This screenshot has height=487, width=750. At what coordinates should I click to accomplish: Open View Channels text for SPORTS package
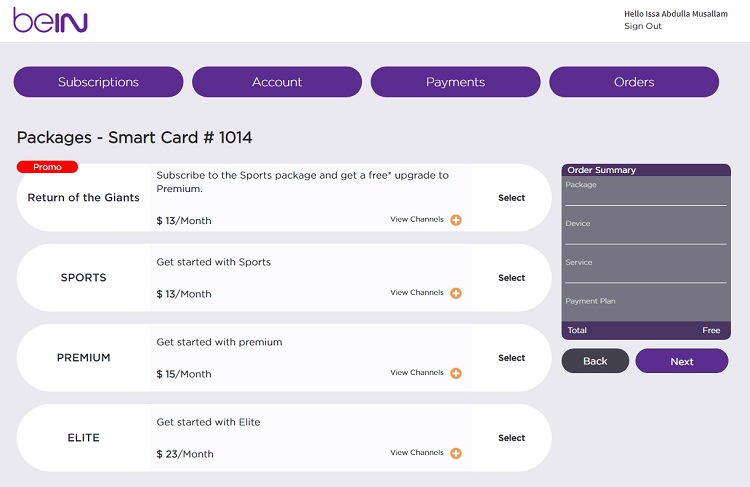(x=417, y=292)
